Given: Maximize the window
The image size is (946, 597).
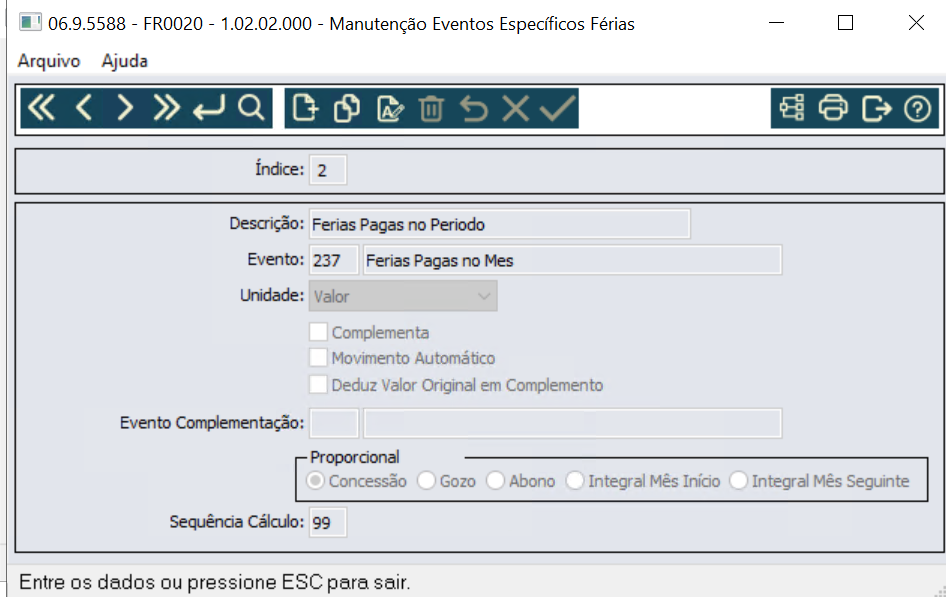Looking at the screenshot, I should click(845, 23).
